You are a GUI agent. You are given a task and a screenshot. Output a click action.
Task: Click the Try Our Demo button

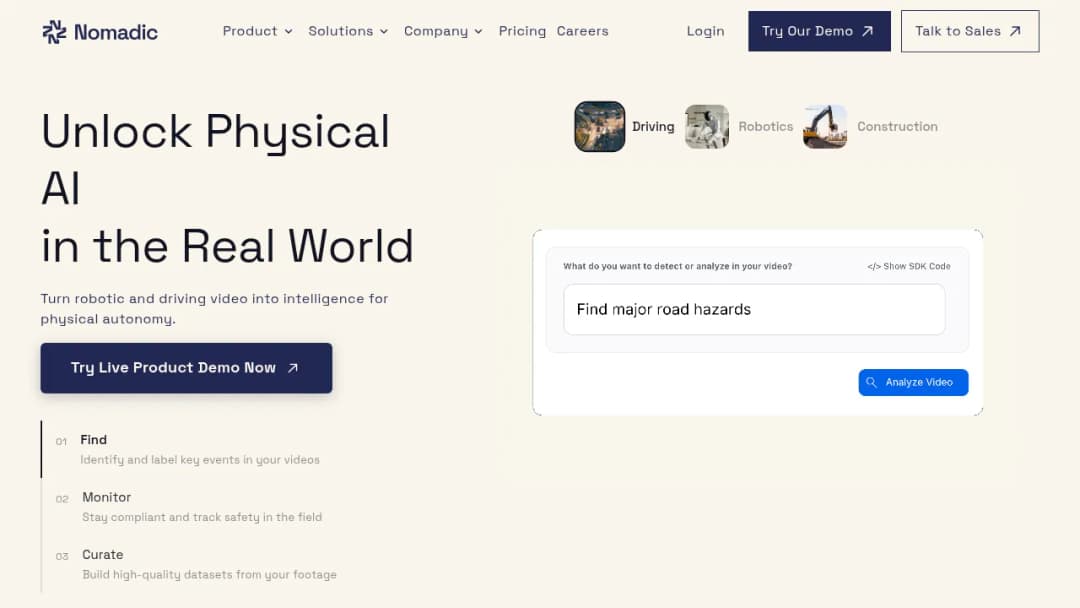click(x=819, y=31)
